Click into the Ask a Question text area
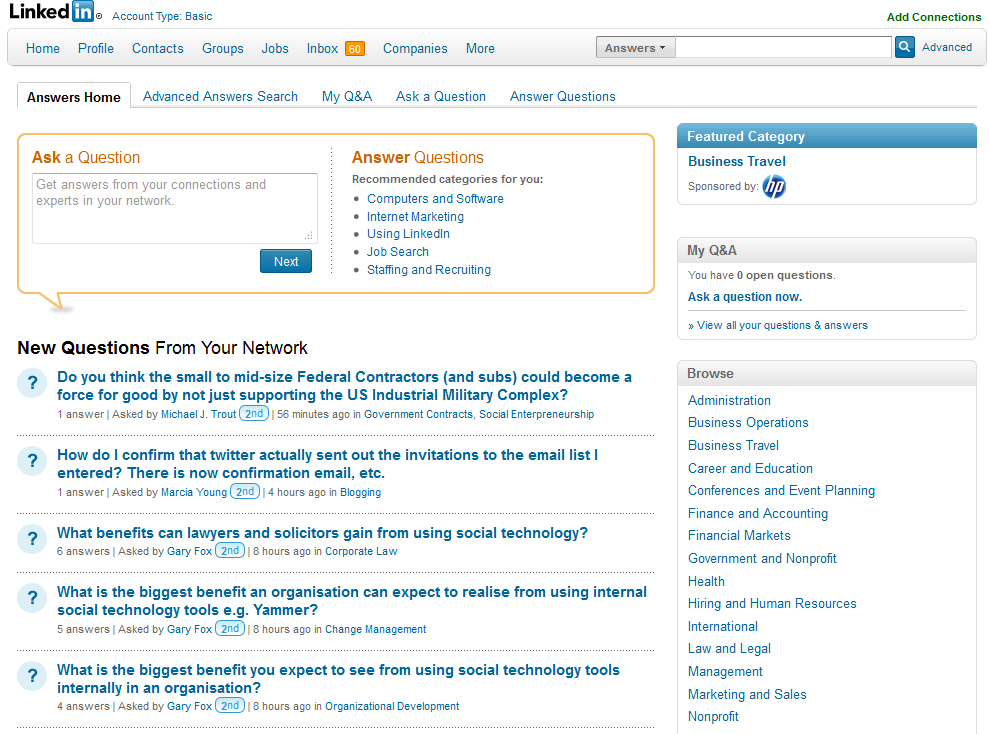This screenshot has width=989, height=734. [175, 208]
